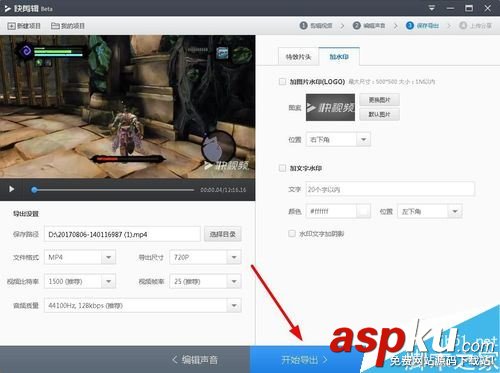Select step 4 上传分享 in wizard
Image resolution: width=500 pixels, height=373 pixels.
(x=476, y=25)
